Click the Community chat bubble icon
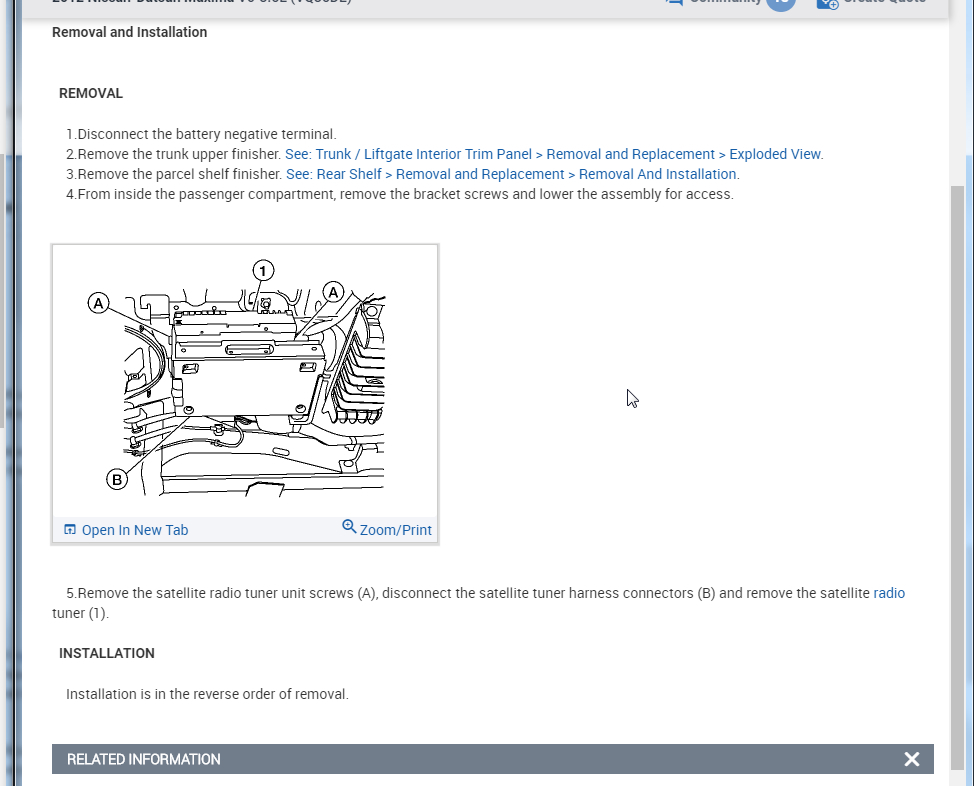This screenshot has height=786, width=974. 674,2
